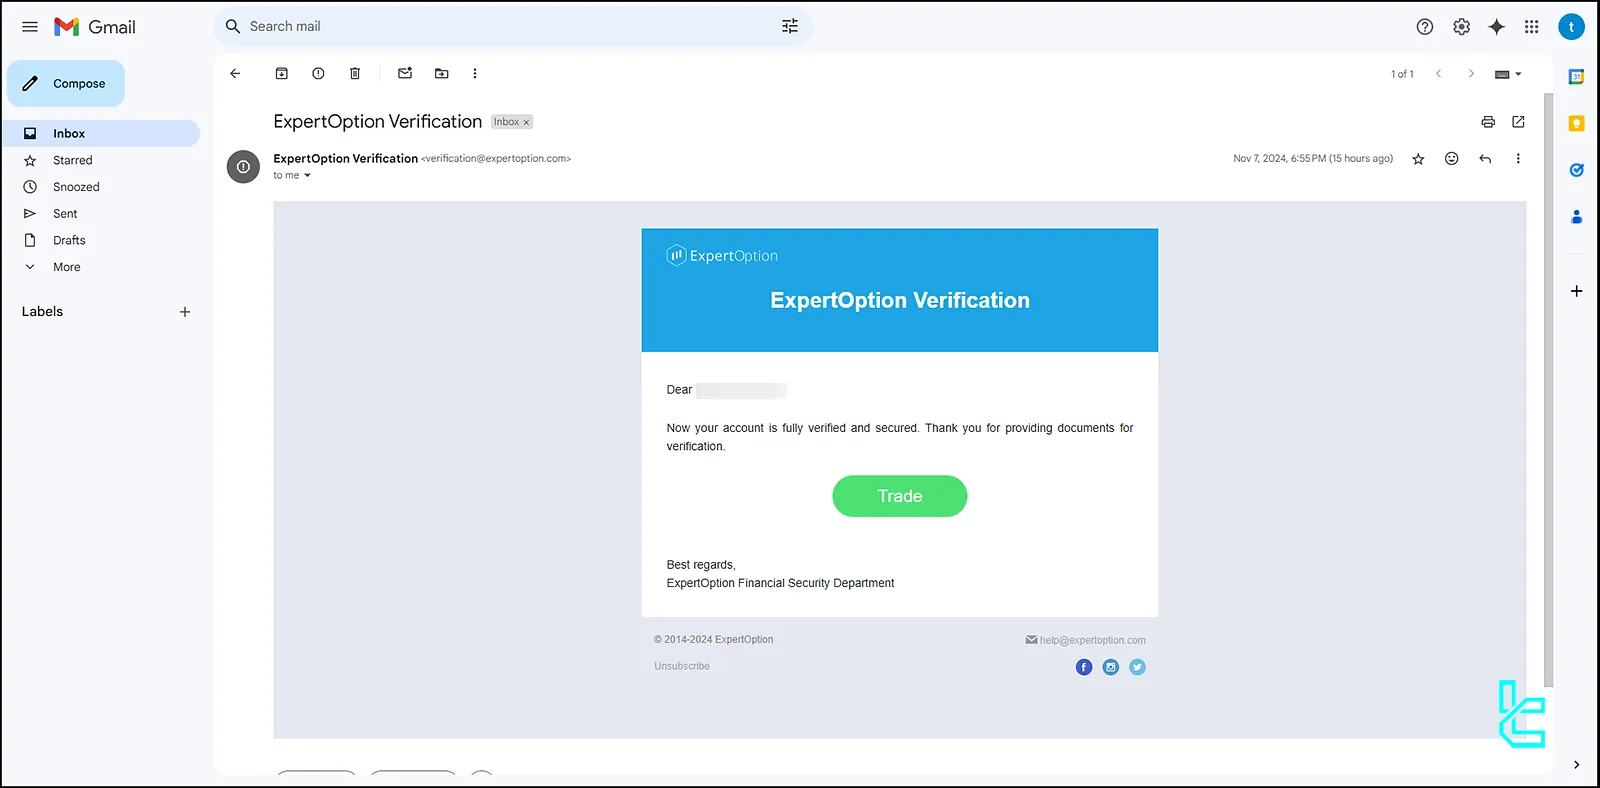Open Contacts in side panel
Viewport: 1600px width, 788px height.
click(1576, 216)
